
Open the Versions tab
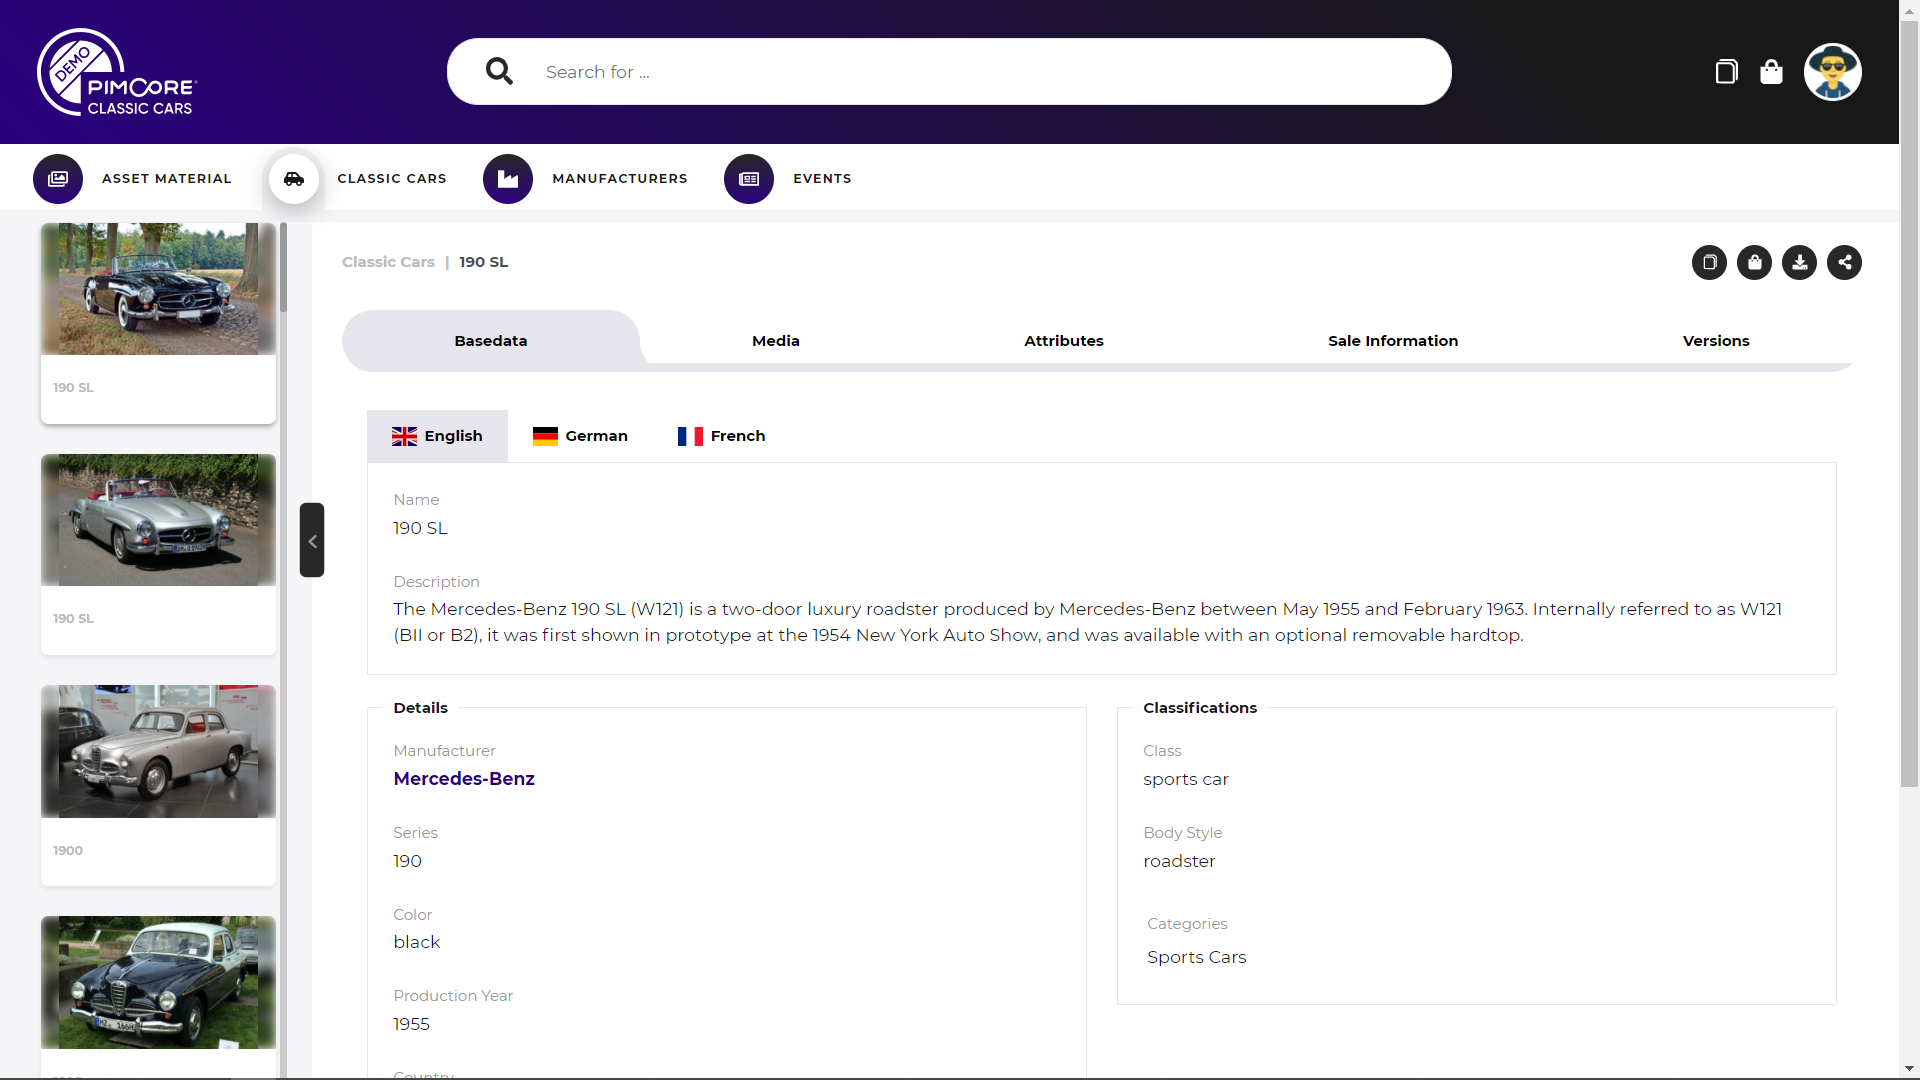[1716, 341]
